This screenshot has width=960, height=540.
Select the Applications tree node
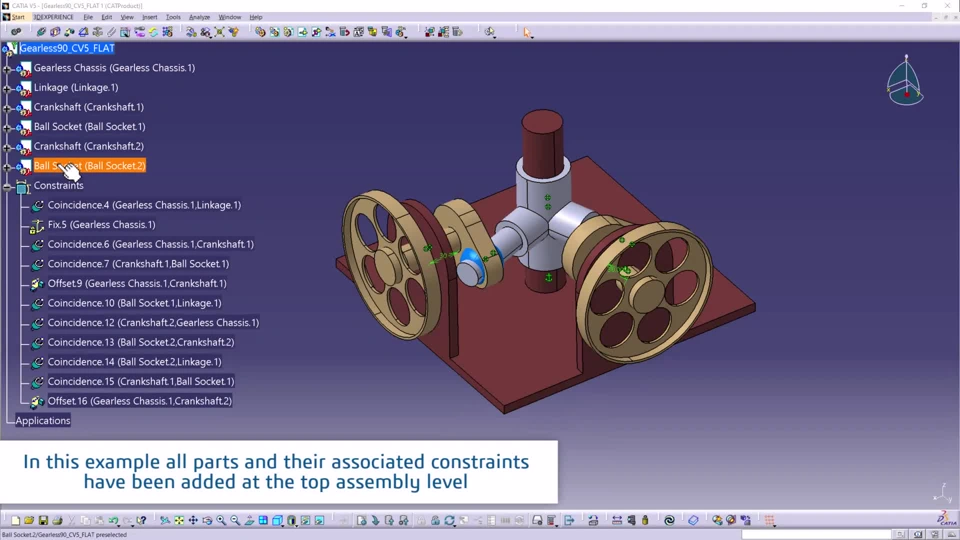(x=43, y=421)
